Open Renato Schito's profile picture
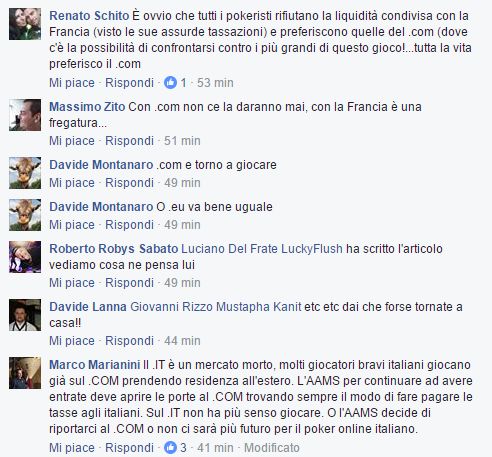Screen dimensions: 492x457 [x=25, y=24]
